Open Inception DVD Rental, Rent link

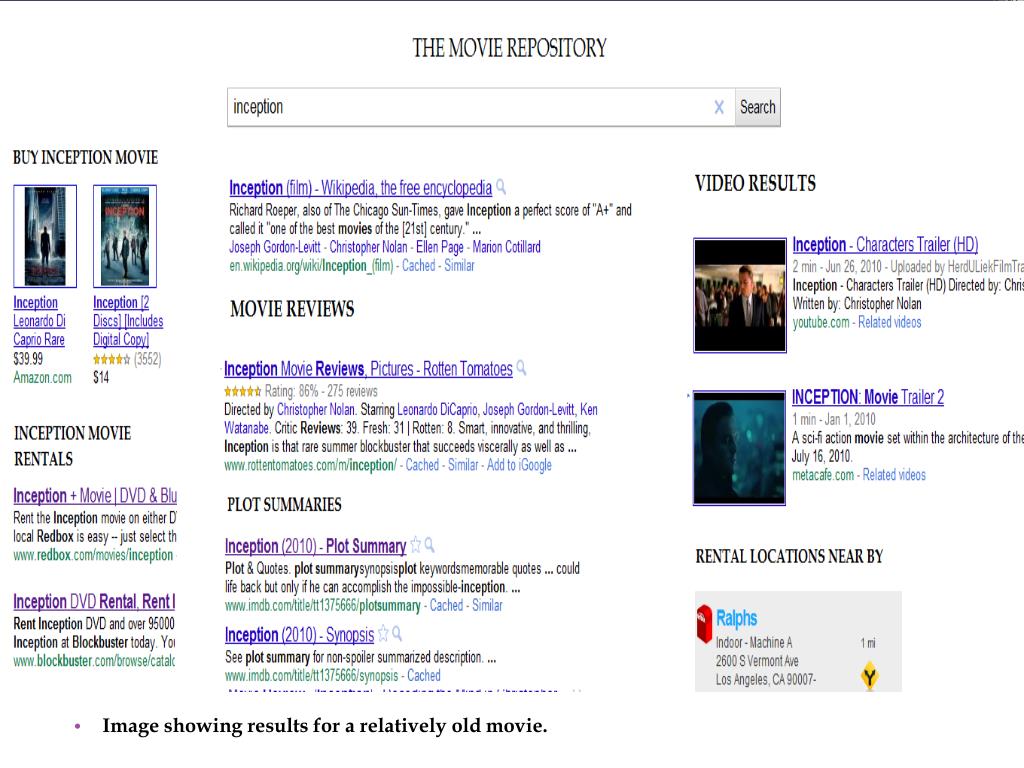(95, 601)
